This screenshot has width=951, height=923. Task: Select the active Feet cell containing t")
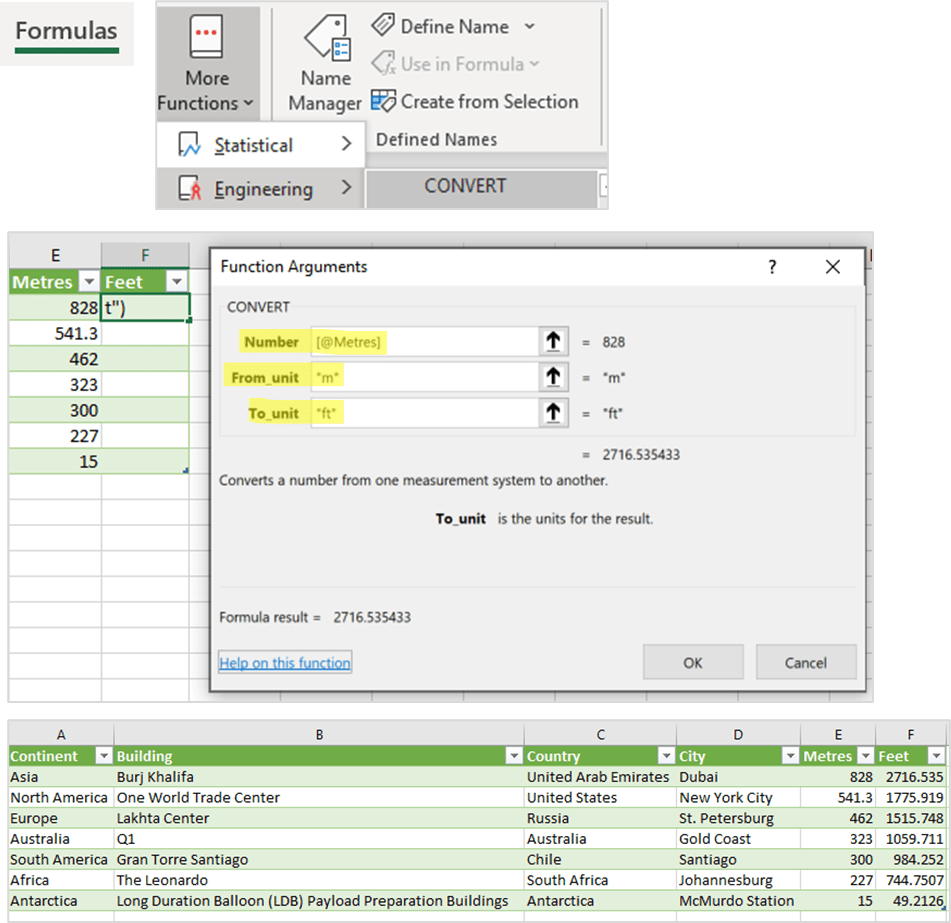tap(146, 308)
